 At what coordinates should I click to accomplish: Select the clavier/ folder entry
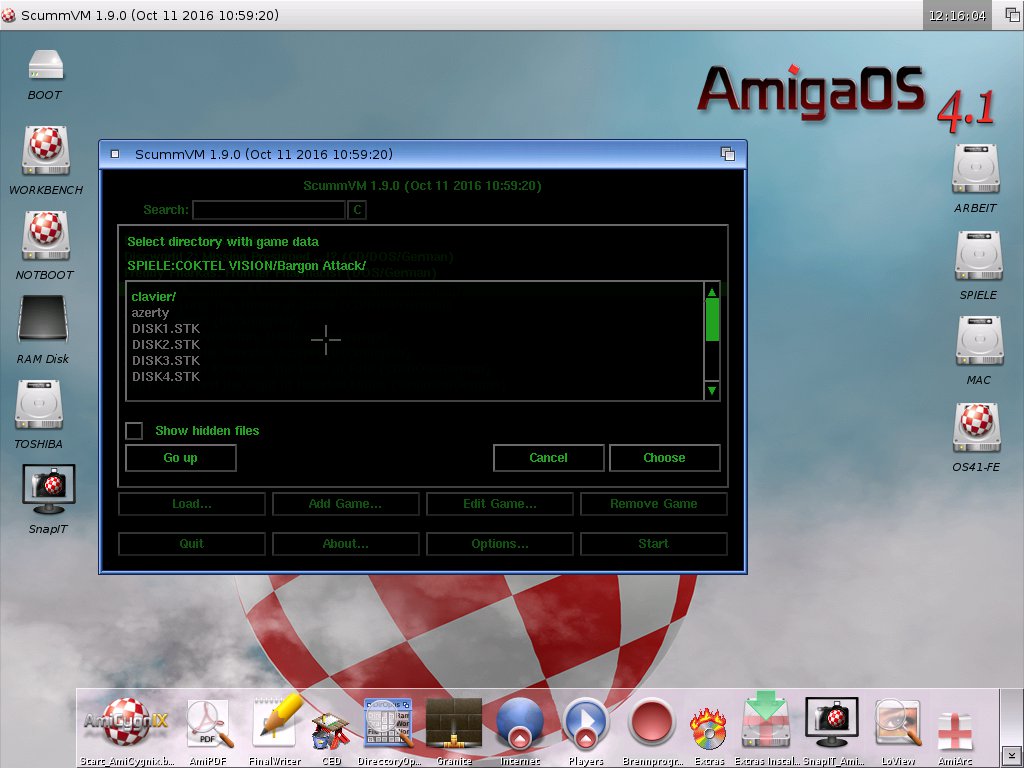(x=415, y=296)
